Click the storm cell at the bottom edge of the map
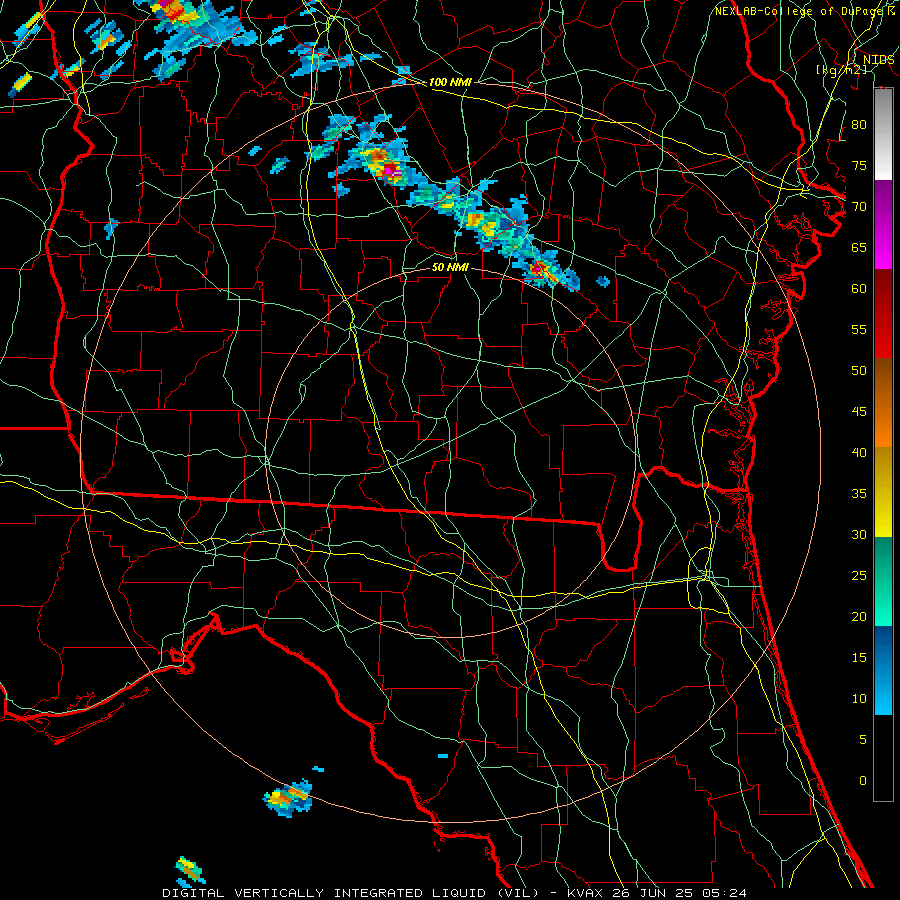 tap(190, 871)
